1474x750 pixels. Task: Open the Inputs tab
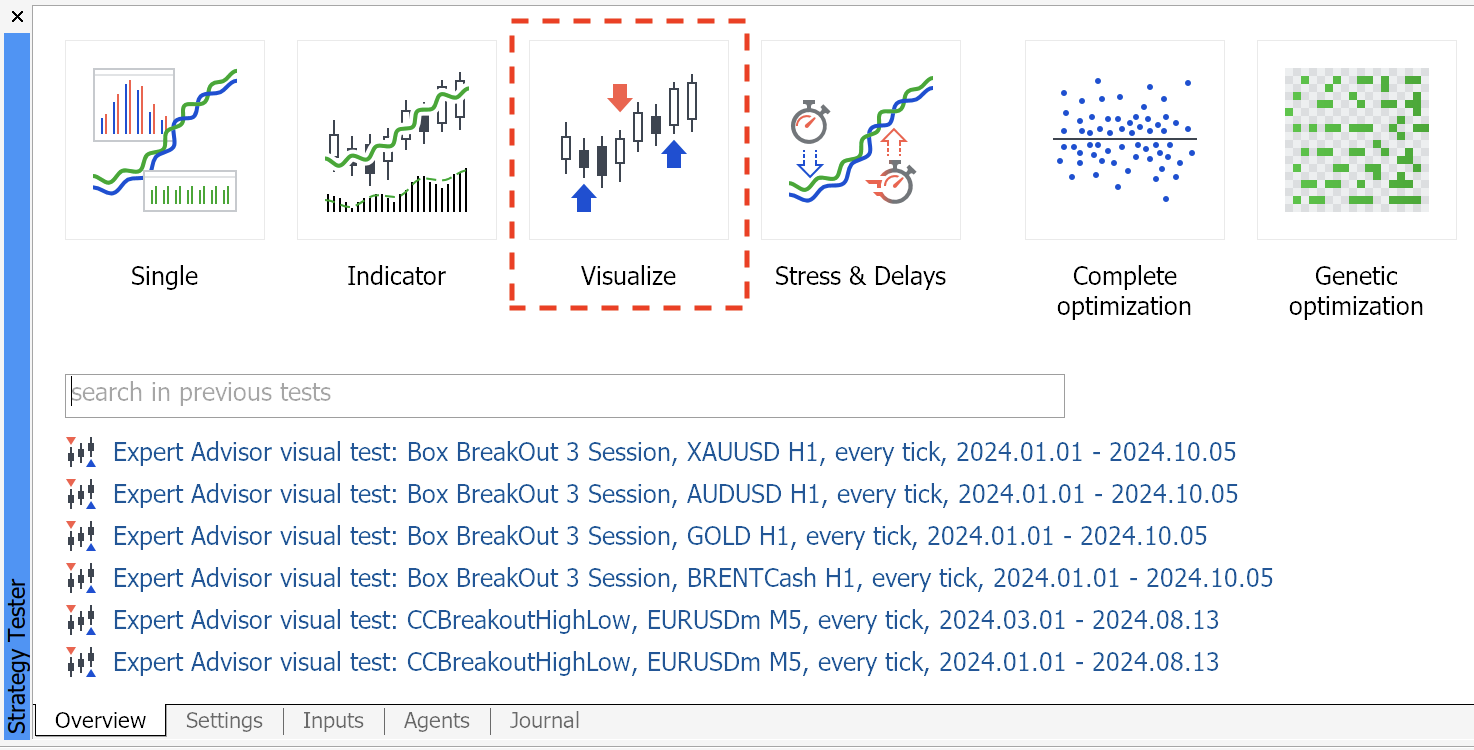pyautogui.click(x=333, y=721)
